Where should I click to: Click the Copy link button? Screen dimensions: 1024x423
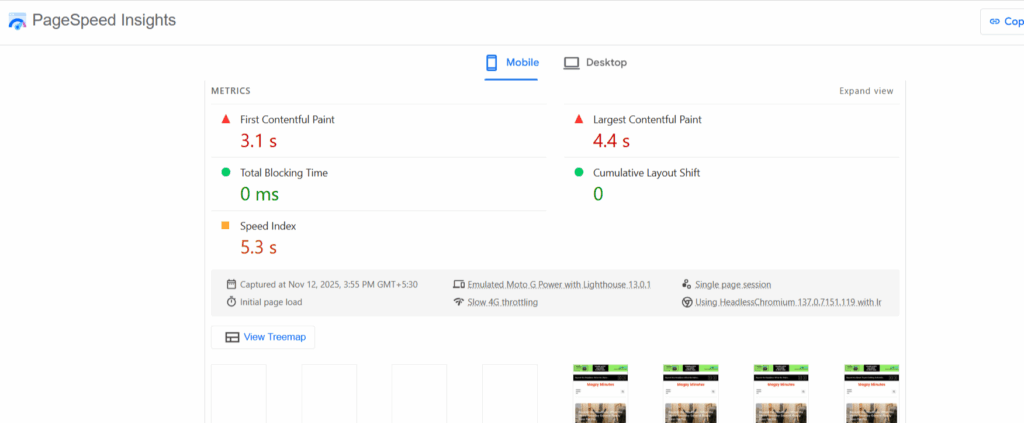1002,21
